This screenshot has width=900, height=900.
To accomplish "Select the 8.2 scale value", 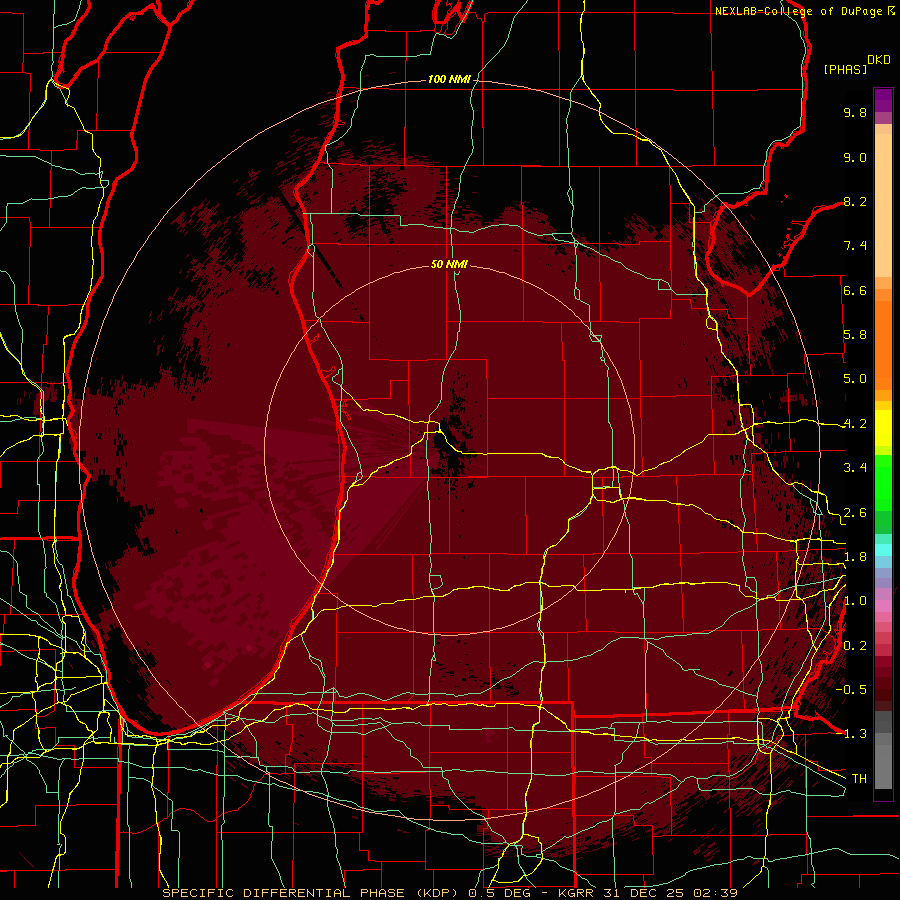I will click(x=855, y=201).
